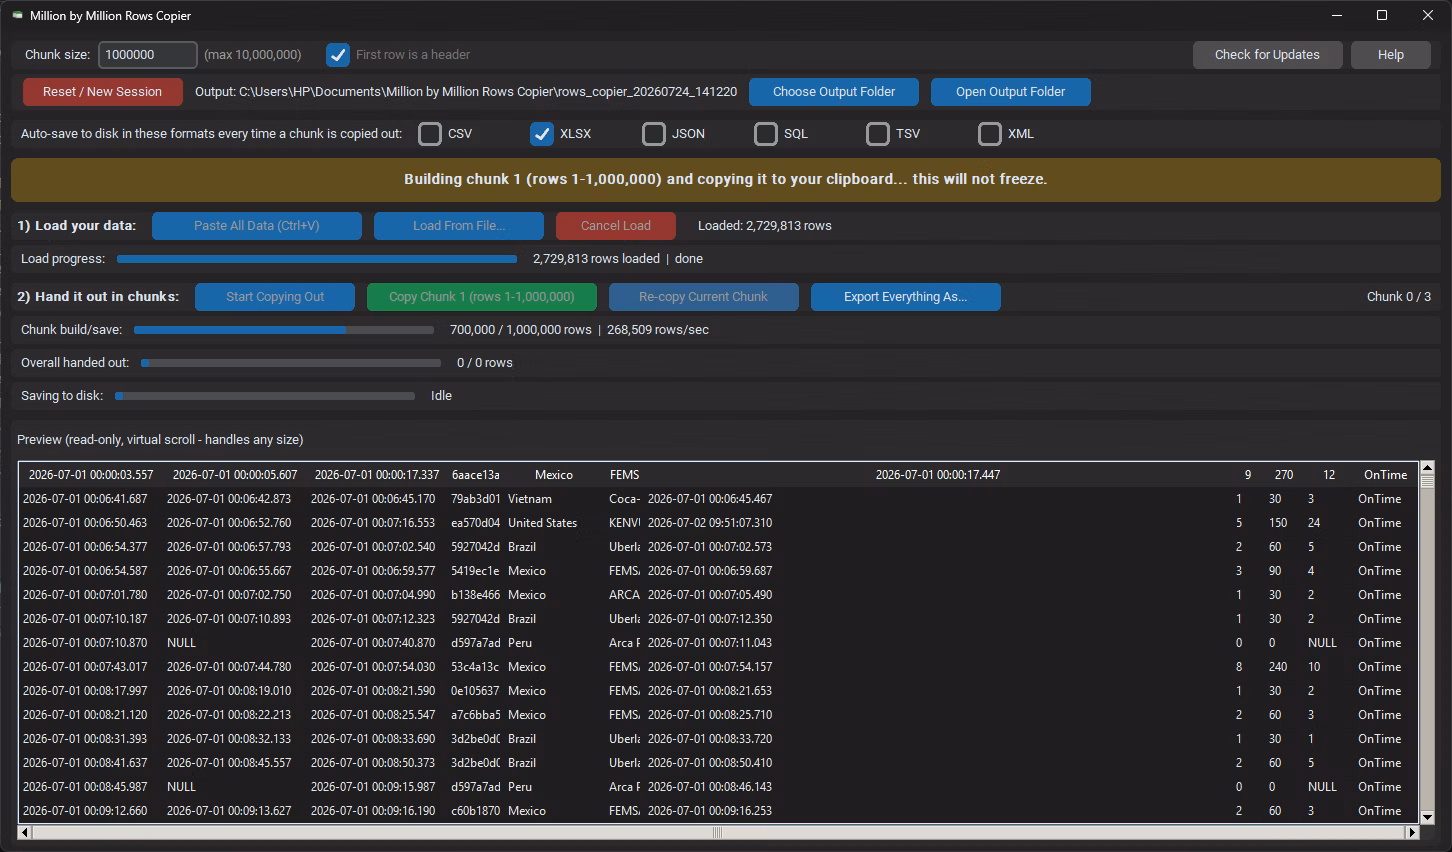
Task: Select preview cell 'Vietnam'
Action: [x=529, y=499]
